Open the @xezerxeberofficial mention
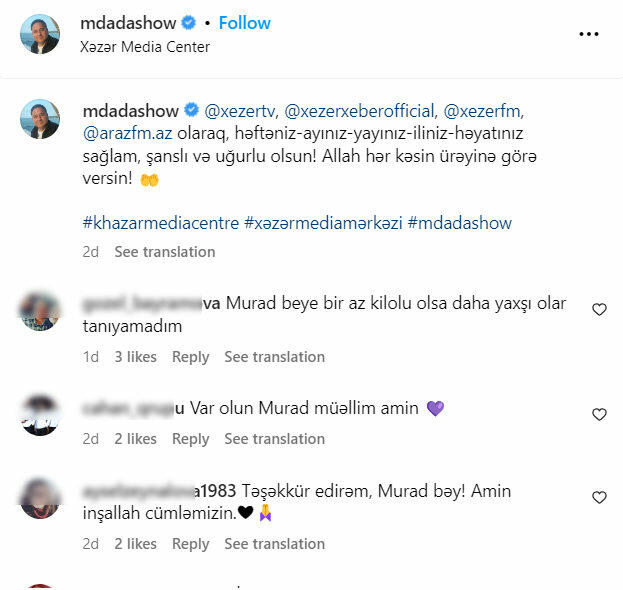The image size is (623, 590). [x=361, y=111]
